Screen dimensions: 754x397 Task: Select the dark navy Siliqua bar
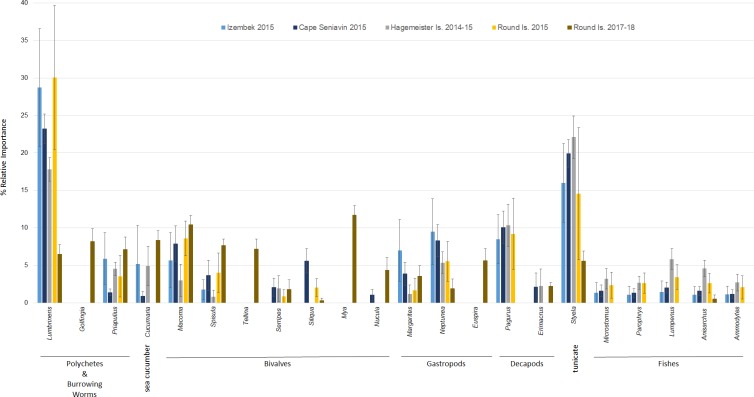[306, 282]
